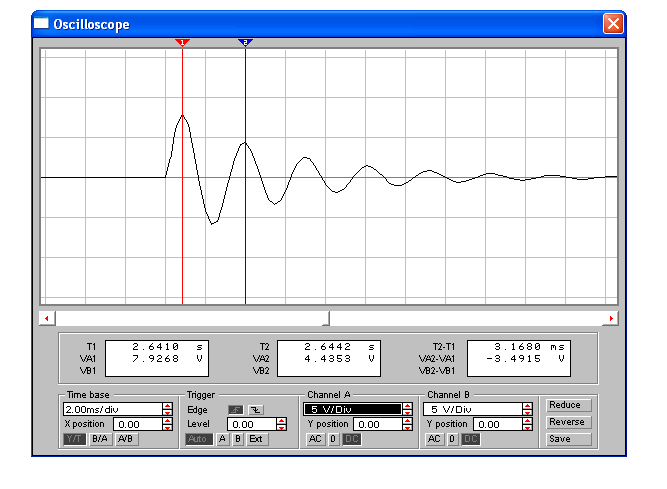The image size is (667, 489).
Task: Increase the trigger Level value
Action: coord(281,421)
